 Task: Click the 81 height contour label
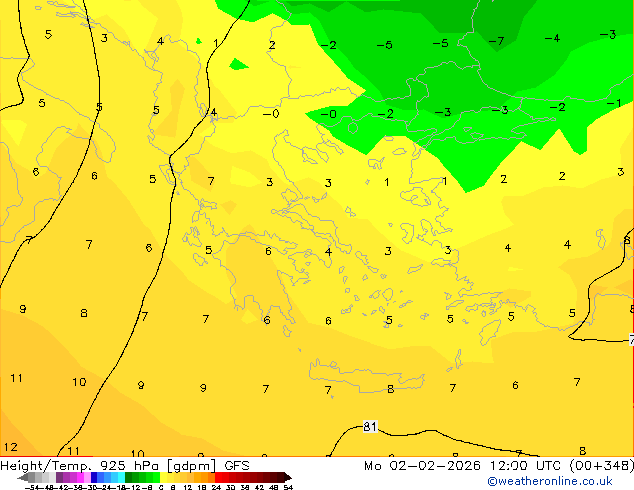[370, 427]
